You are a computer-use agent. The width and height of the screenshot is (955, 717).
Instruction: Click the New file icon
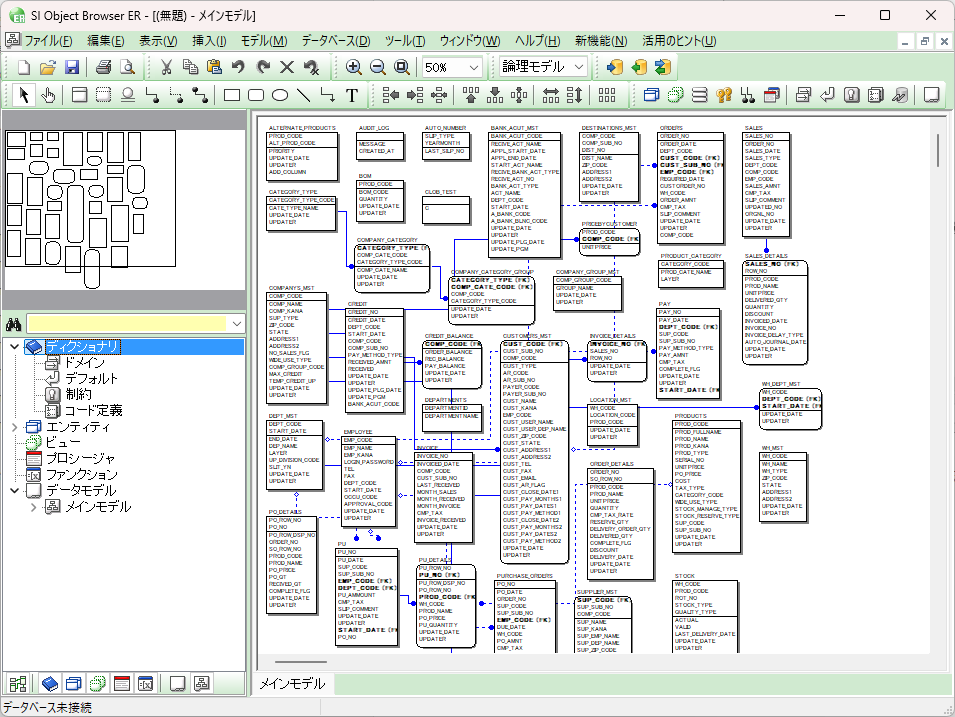(x=24, y=67)
